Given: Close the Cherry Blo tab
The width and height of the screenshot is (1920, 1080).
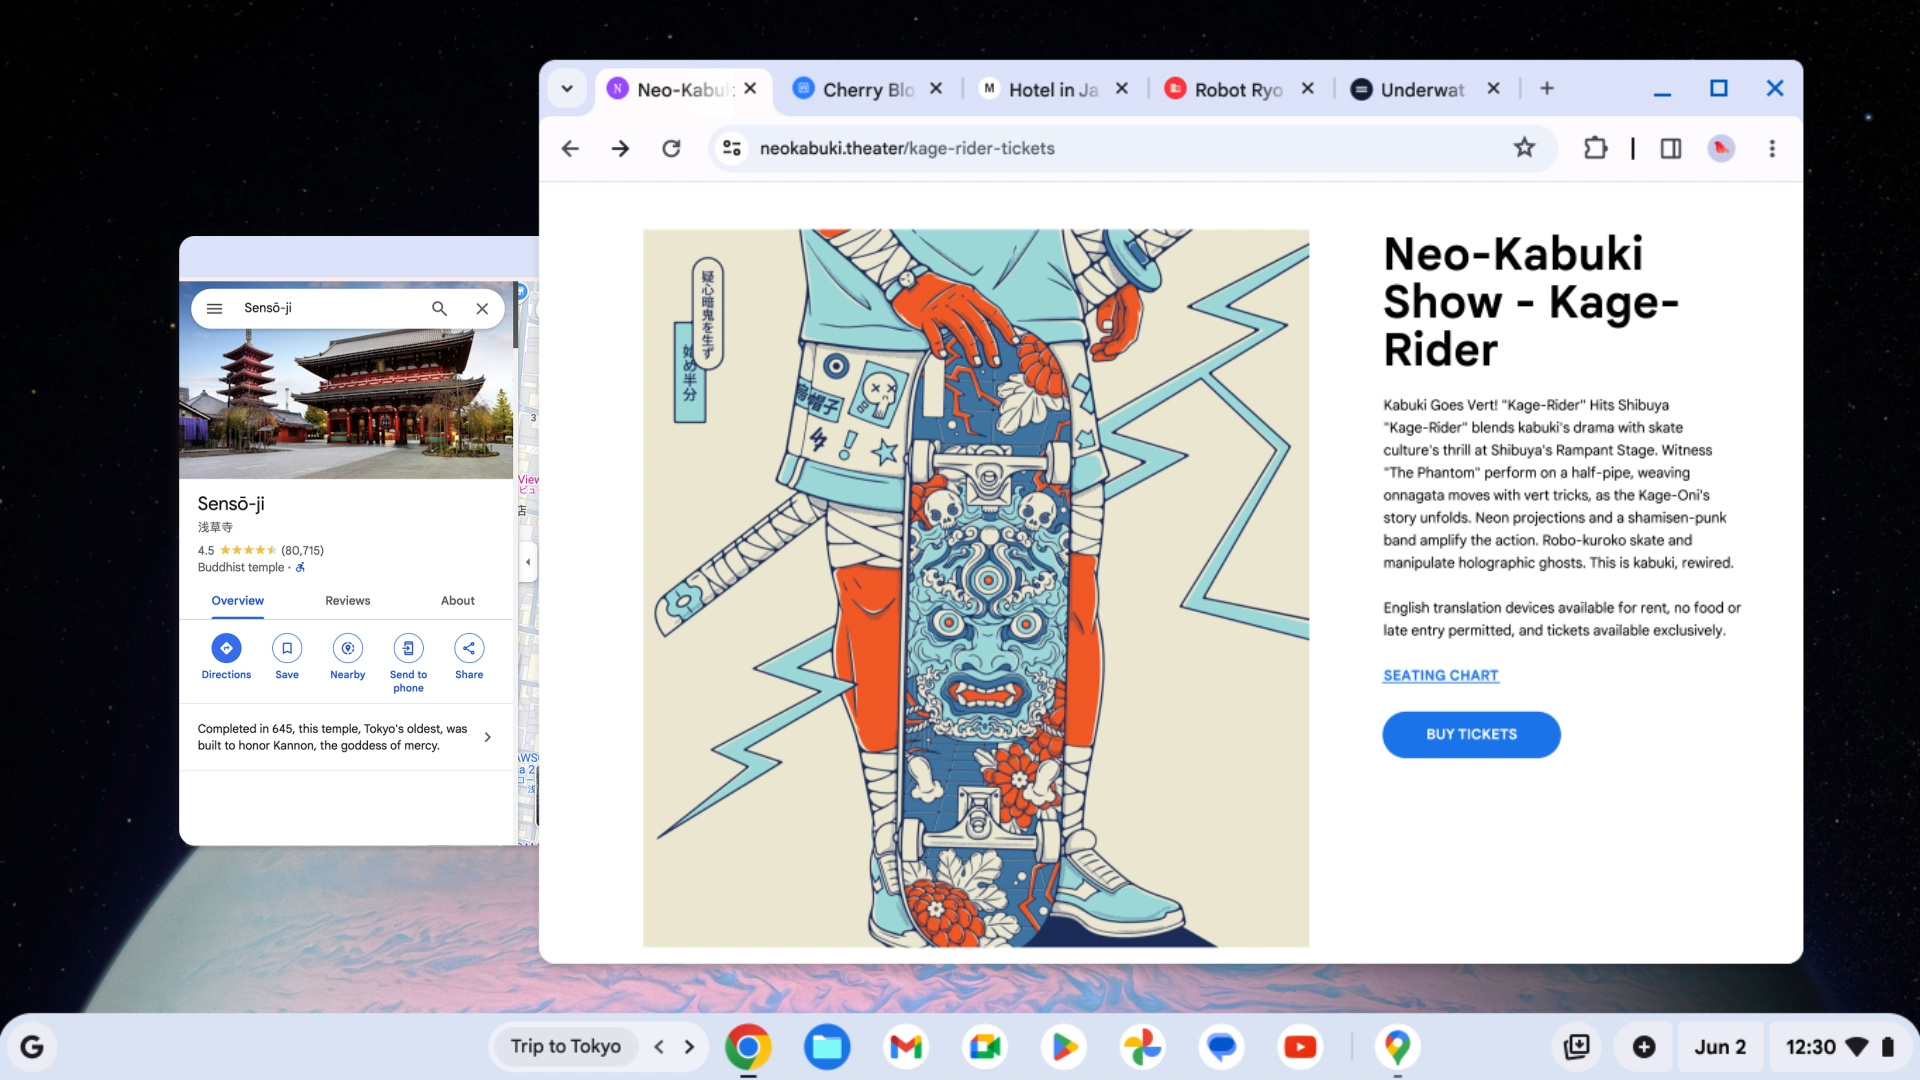Looking at the screenshot, I should (936, 88).
